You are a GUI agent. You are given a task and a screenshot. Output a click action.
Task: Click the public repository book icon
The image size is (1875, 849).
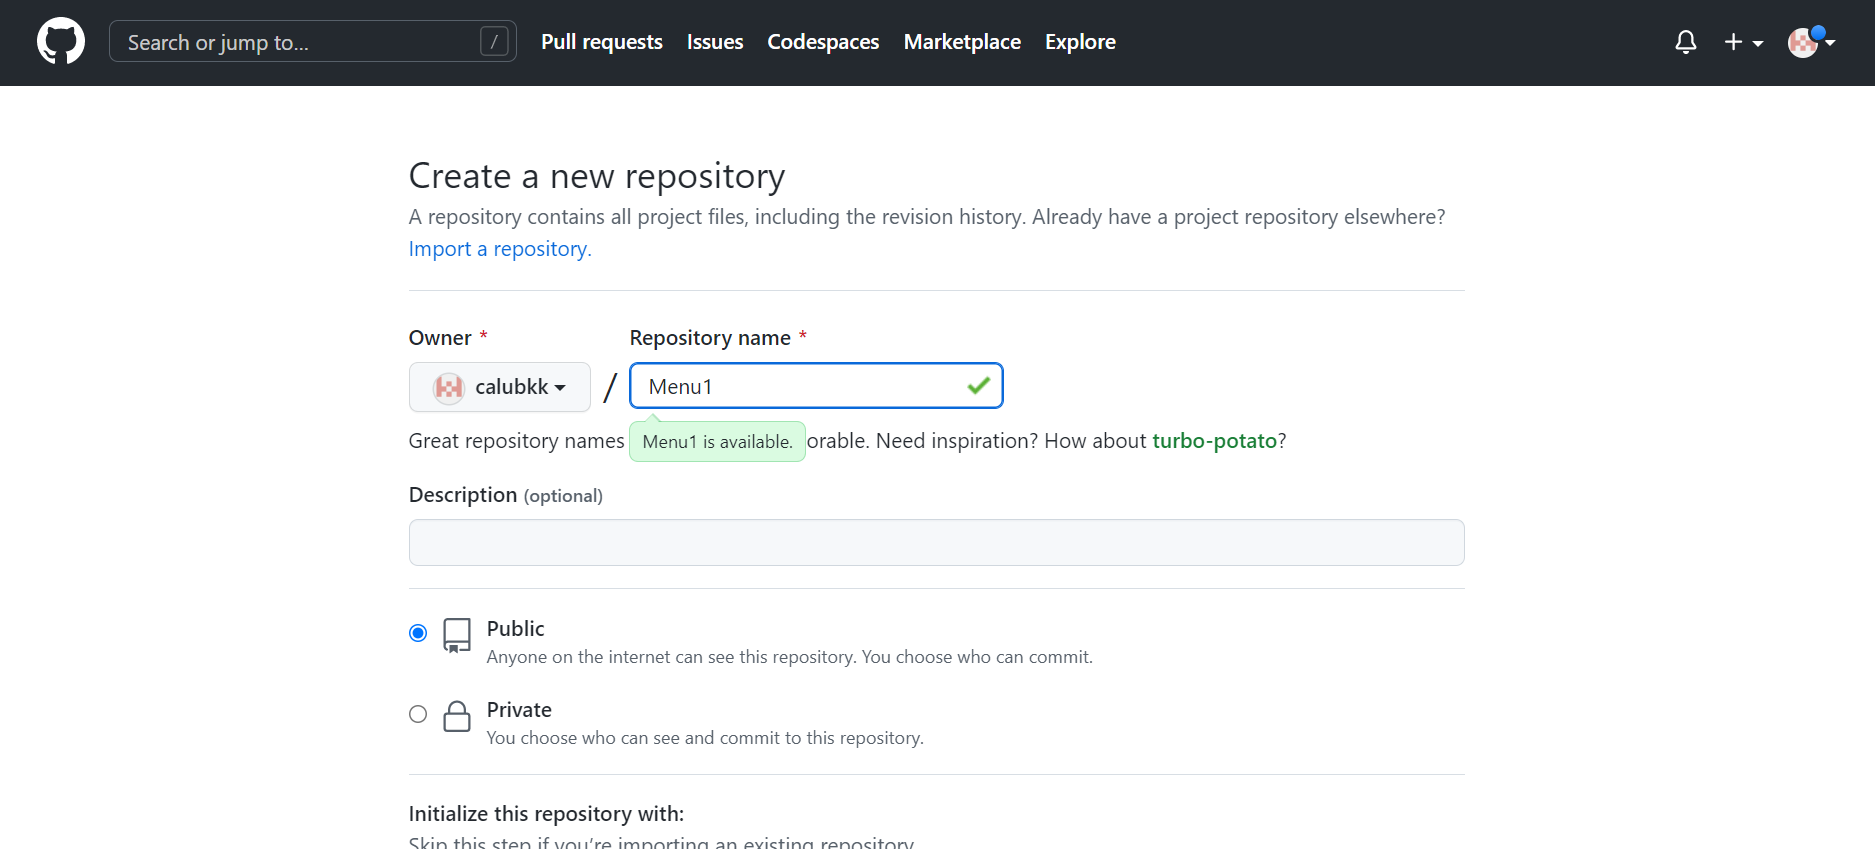(x=457, y=635)
